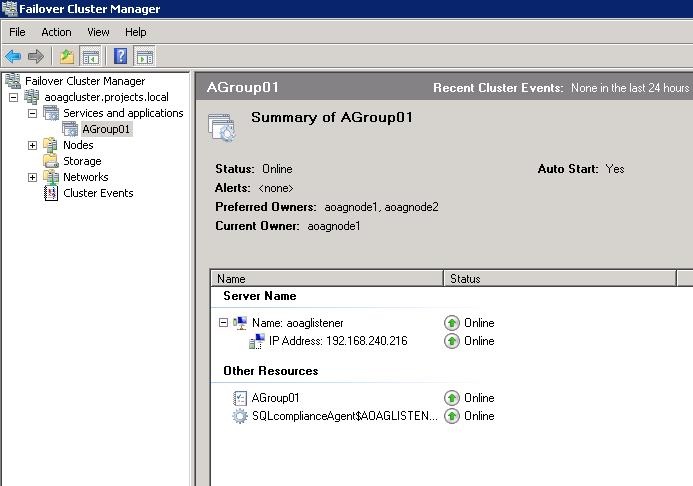This screenshot has height=486, width=693.
Task: Collapse the Name: aoaglistener resource
Action: (x=224, y=323)
